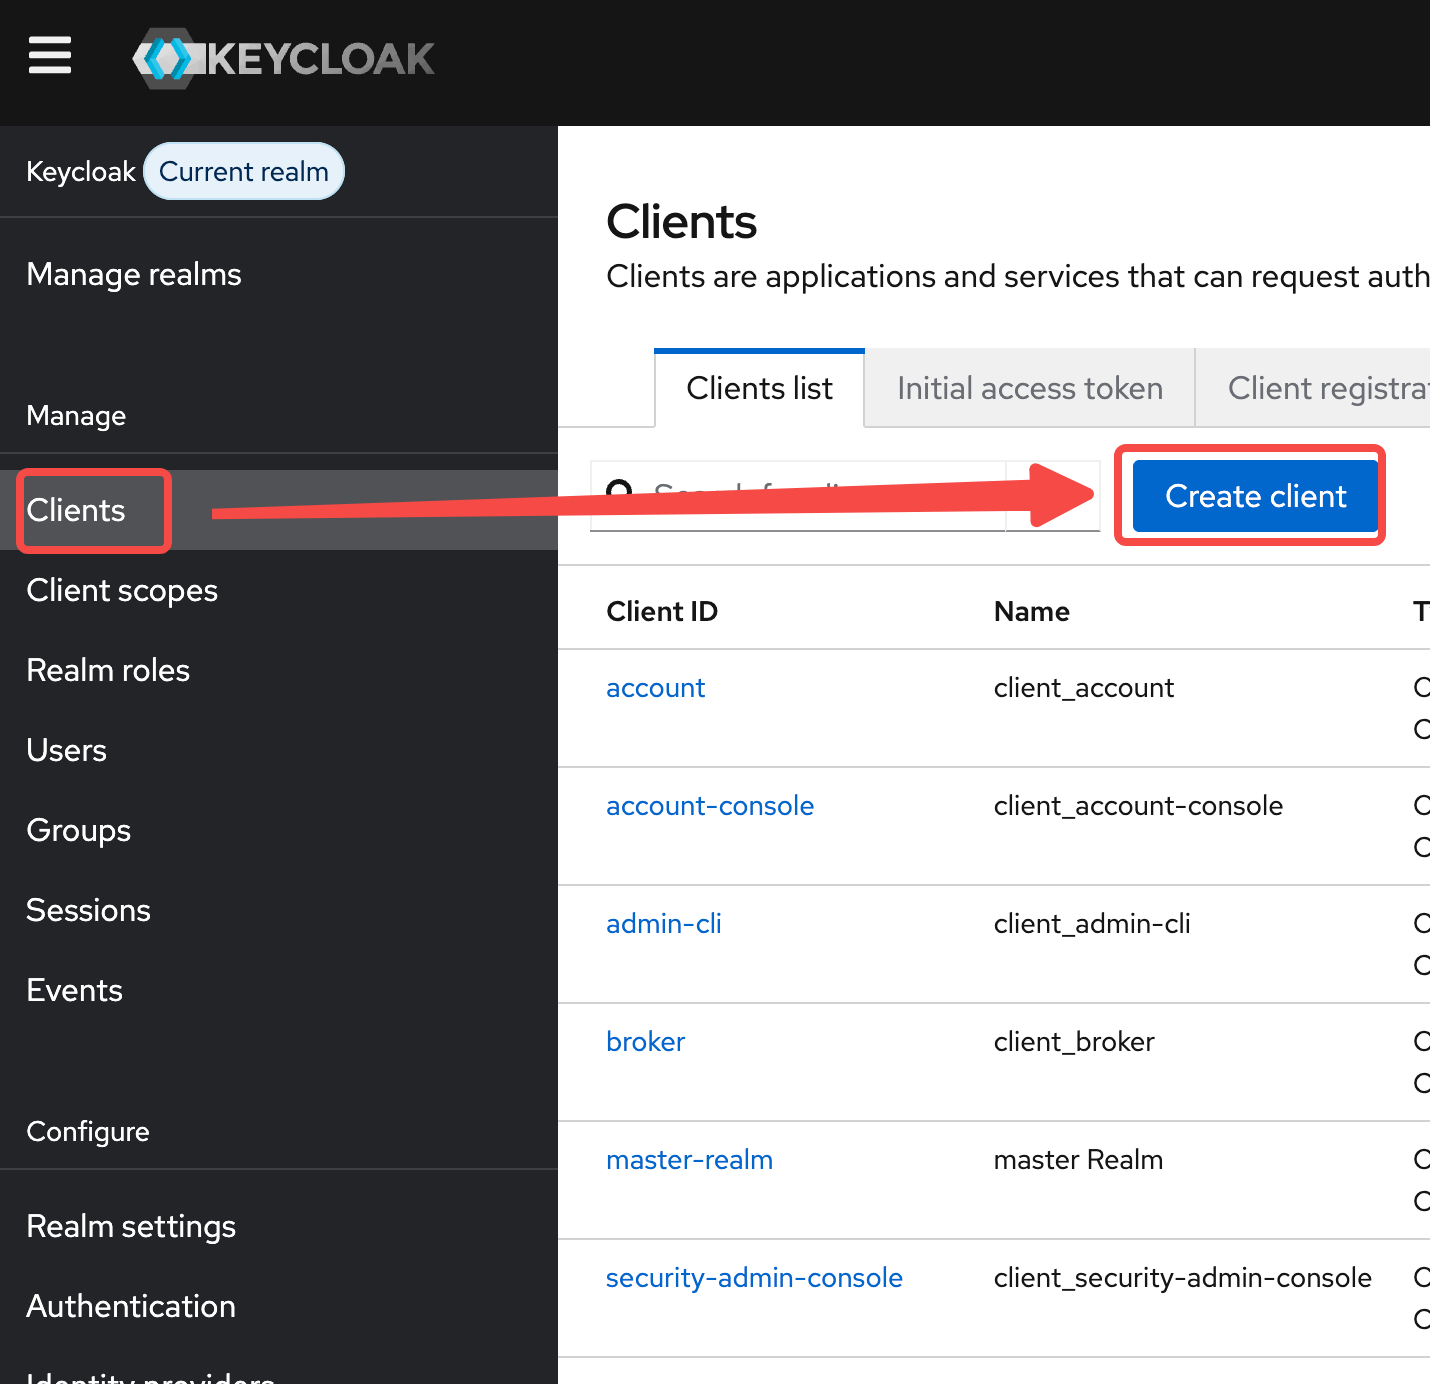Select the client_broker name cell
Image resolution: width=1430 pixels, height=1384 pixels.
1074,1042
